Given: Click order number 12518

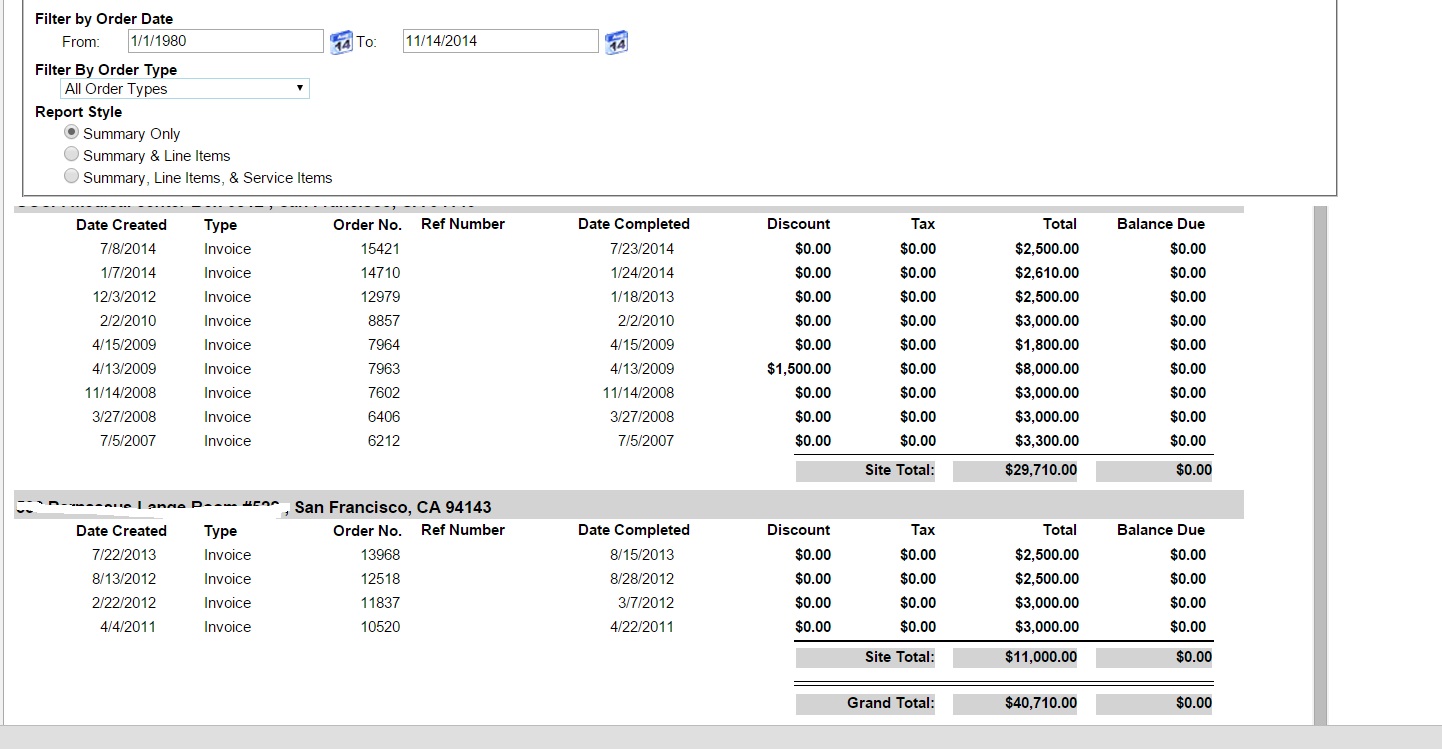Looking at the screenshot, I should click(380, 579).
